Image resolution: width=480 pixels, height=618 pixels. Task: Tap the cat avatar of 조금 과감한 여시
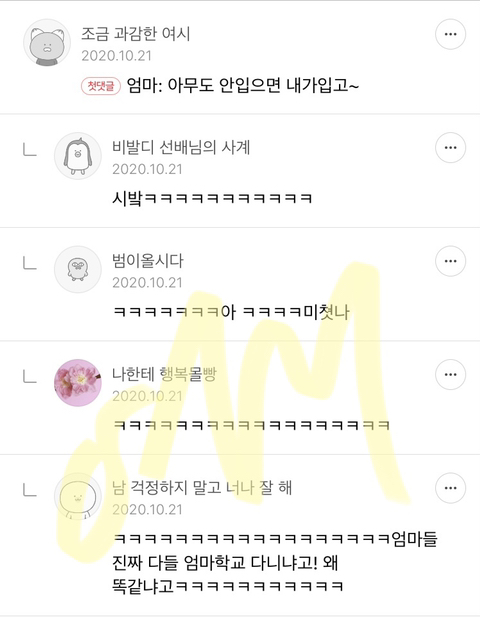click(x=47, y=43)
